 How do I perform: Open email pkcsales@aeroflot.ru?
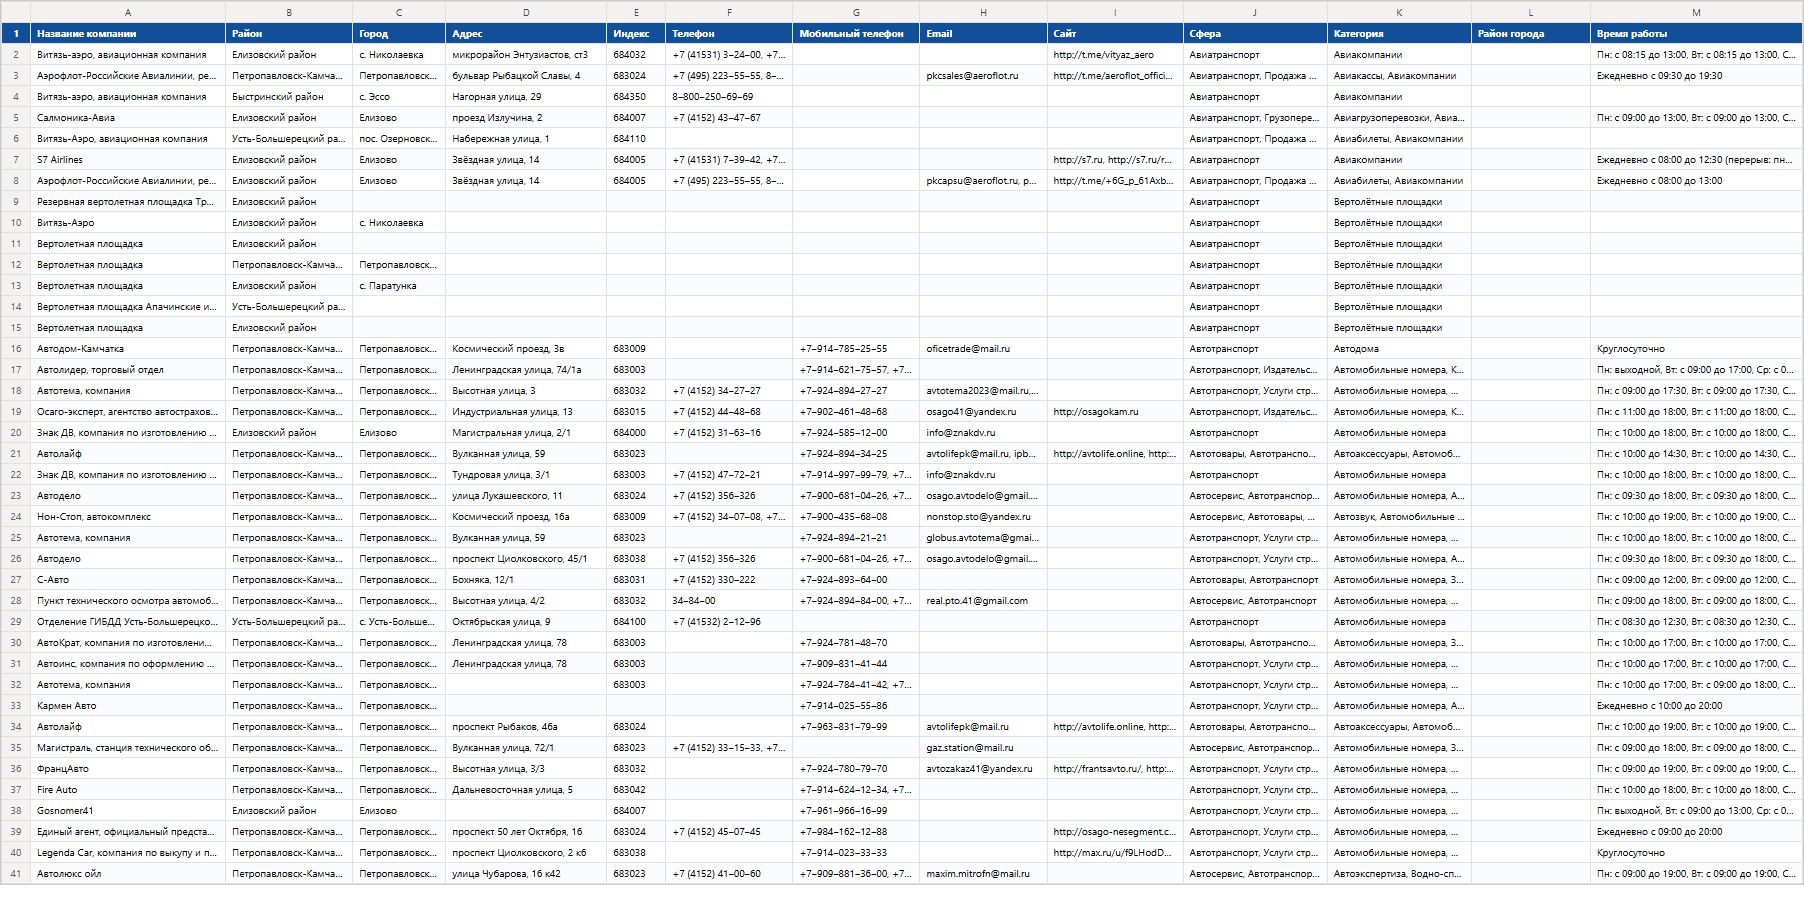983,76
